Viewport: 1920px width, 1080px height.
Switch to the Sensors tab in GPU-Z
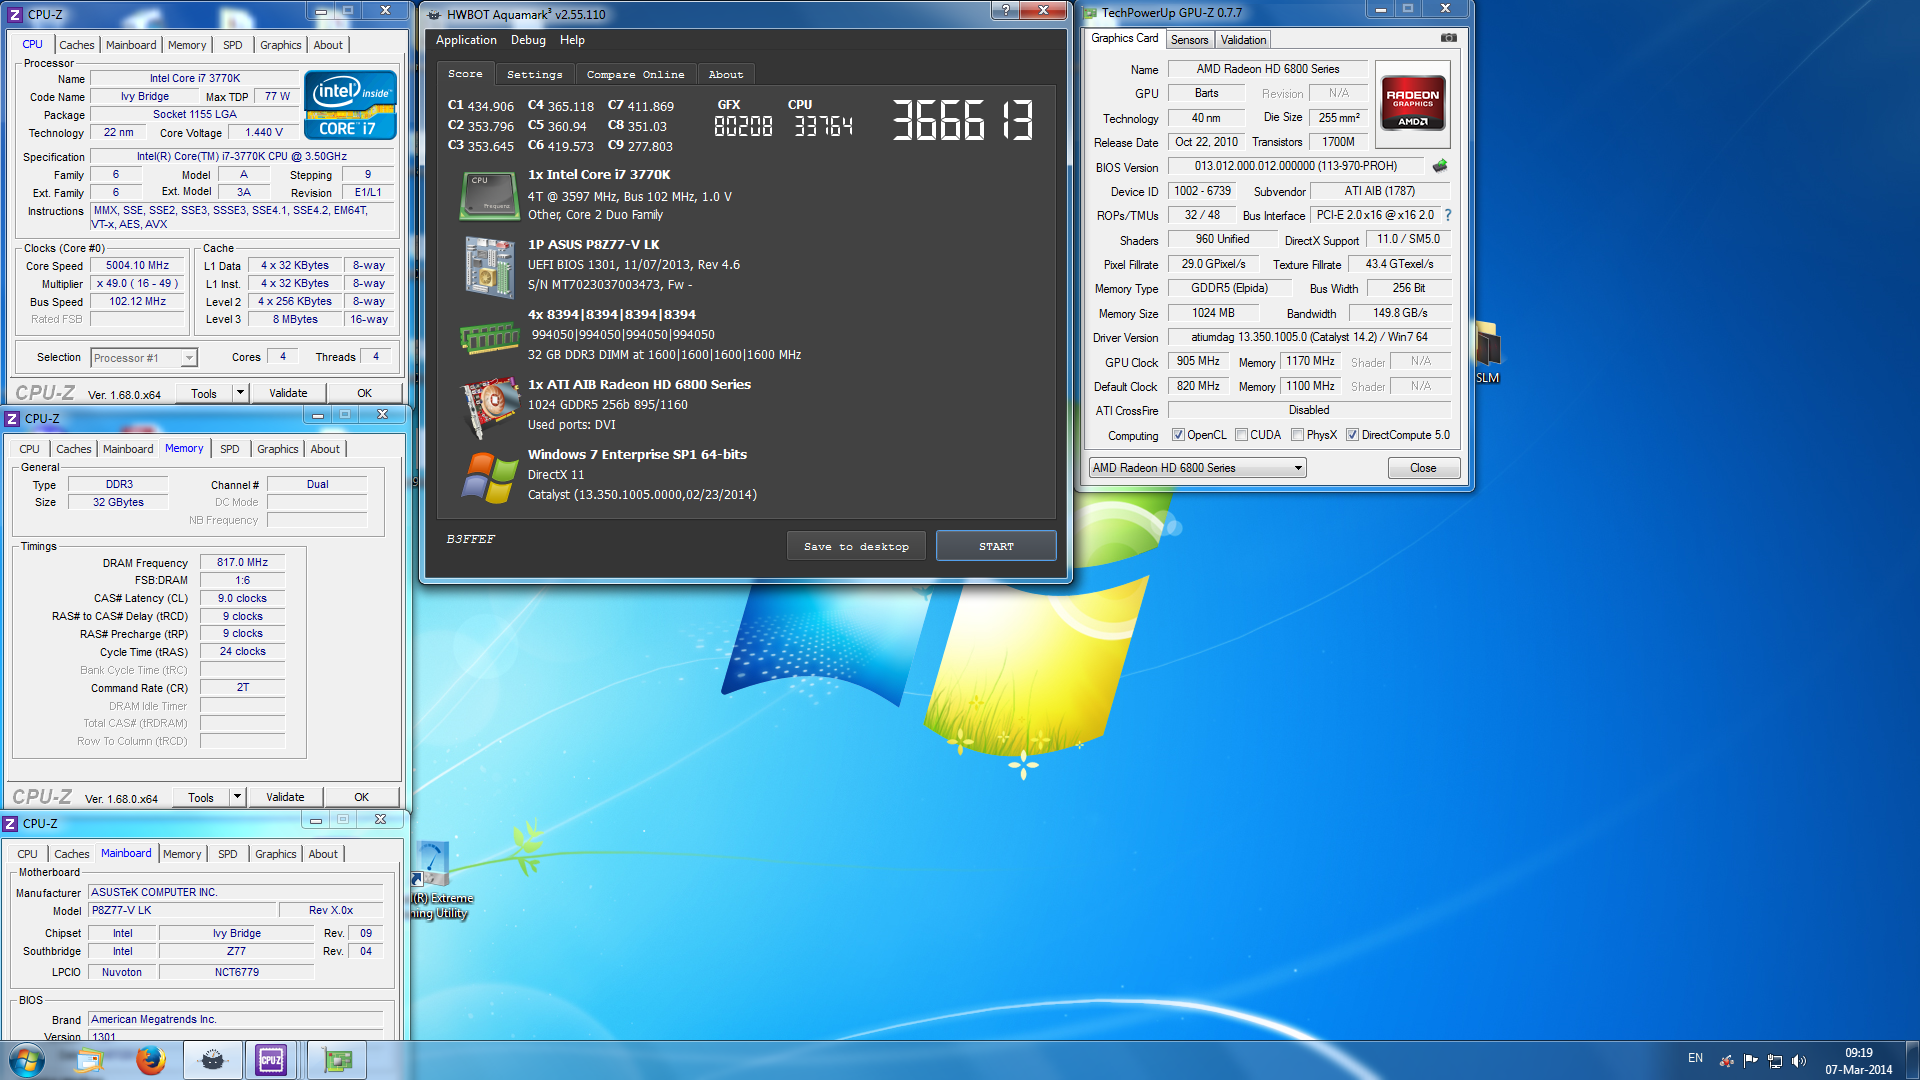1189,40
